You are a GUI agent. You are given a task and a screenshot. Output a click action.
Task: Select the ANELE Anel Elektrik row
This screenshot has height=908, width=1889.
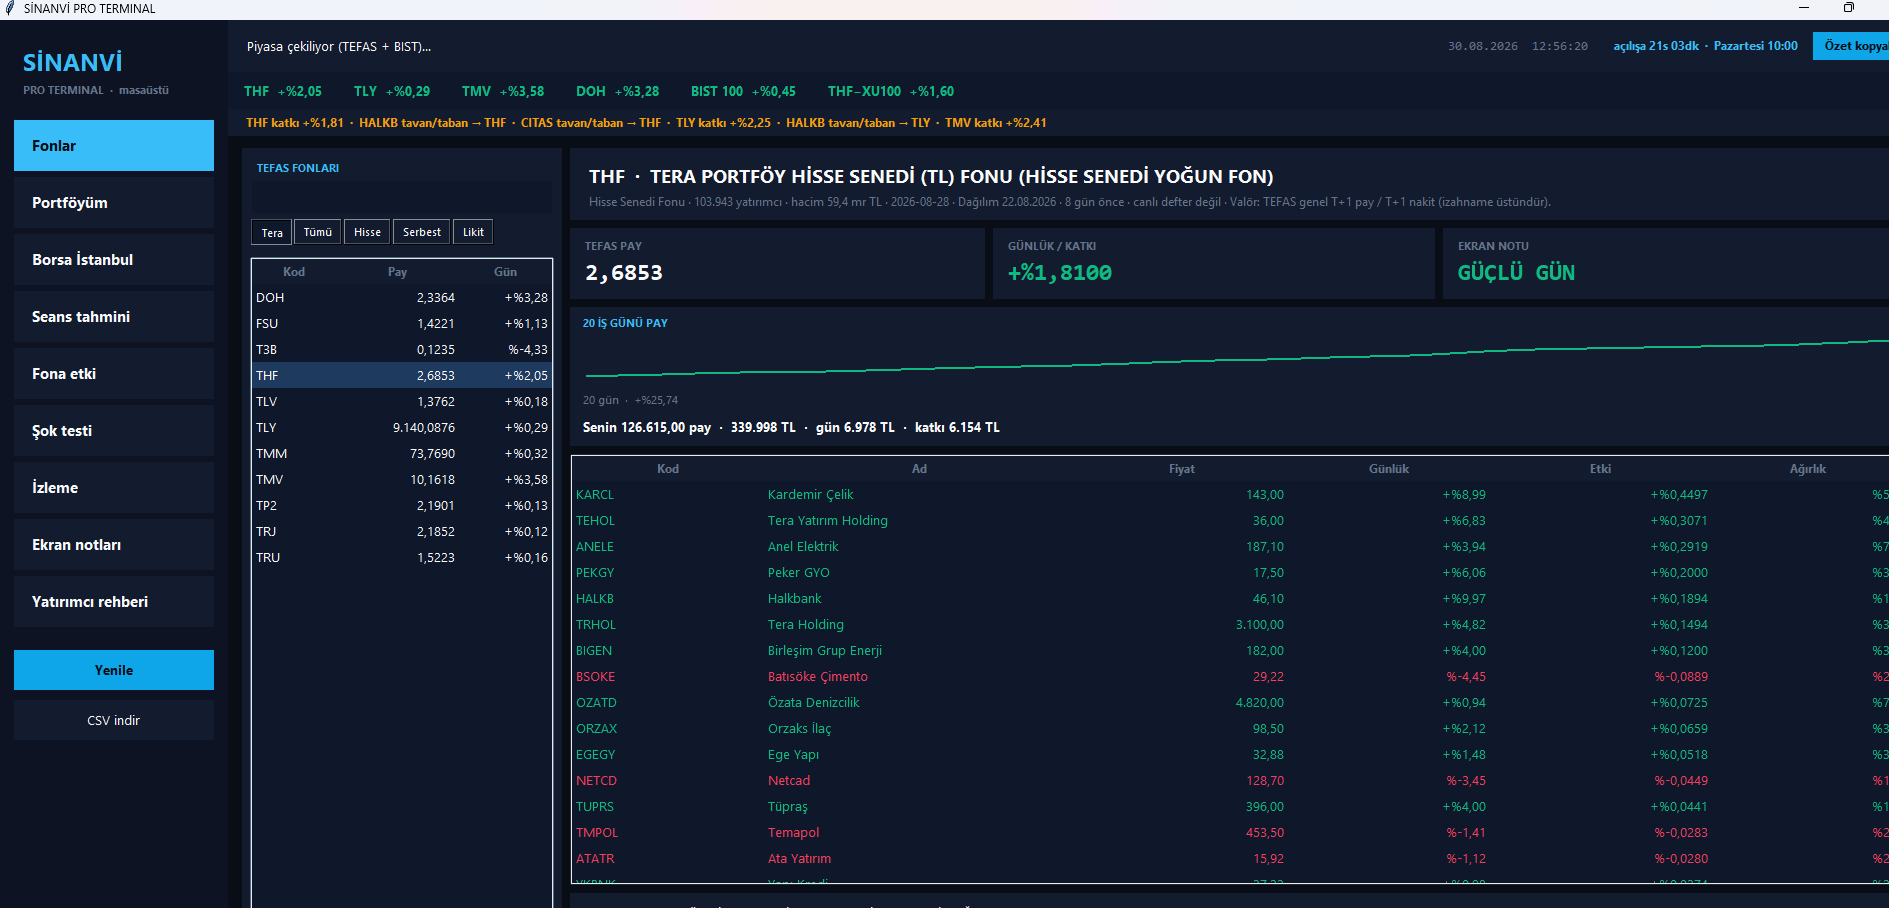pos(1231,547)
